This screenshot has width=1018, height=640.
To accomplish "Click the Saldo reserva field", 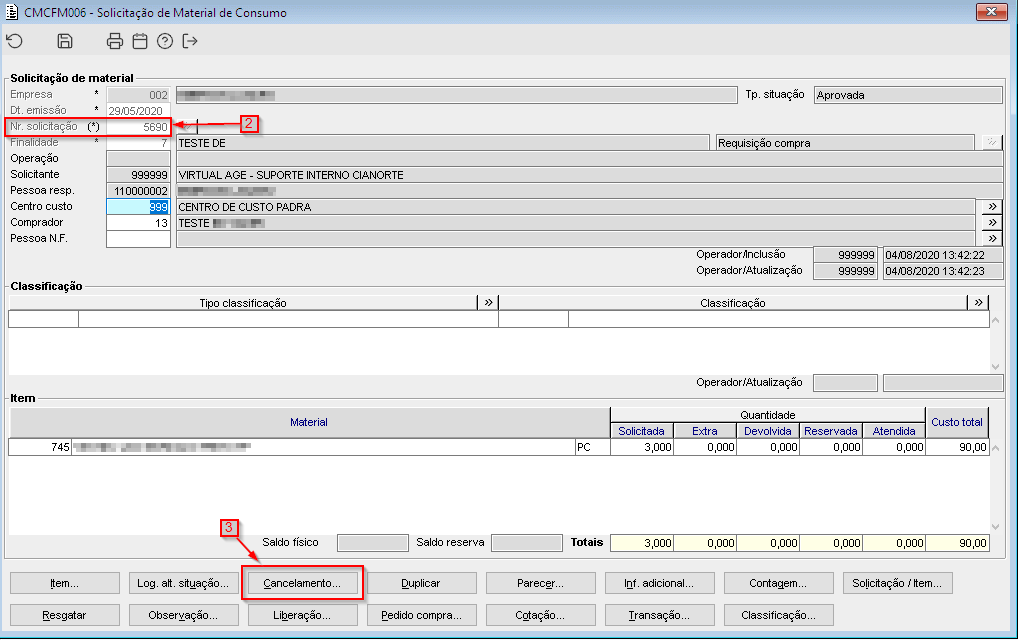I will [x=527, y=543].
